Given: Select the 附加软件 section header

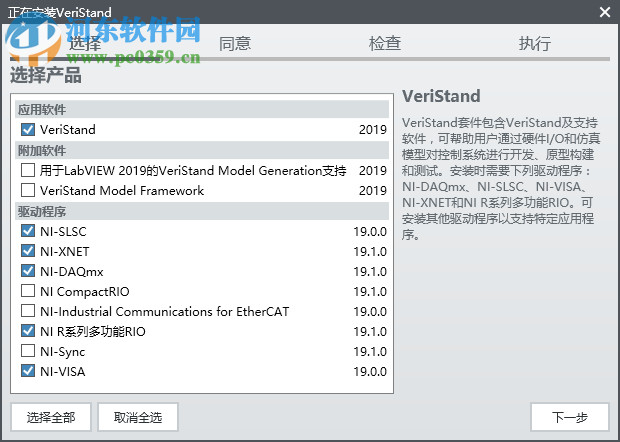Looking at the screenshot, I should pos(202,150).
